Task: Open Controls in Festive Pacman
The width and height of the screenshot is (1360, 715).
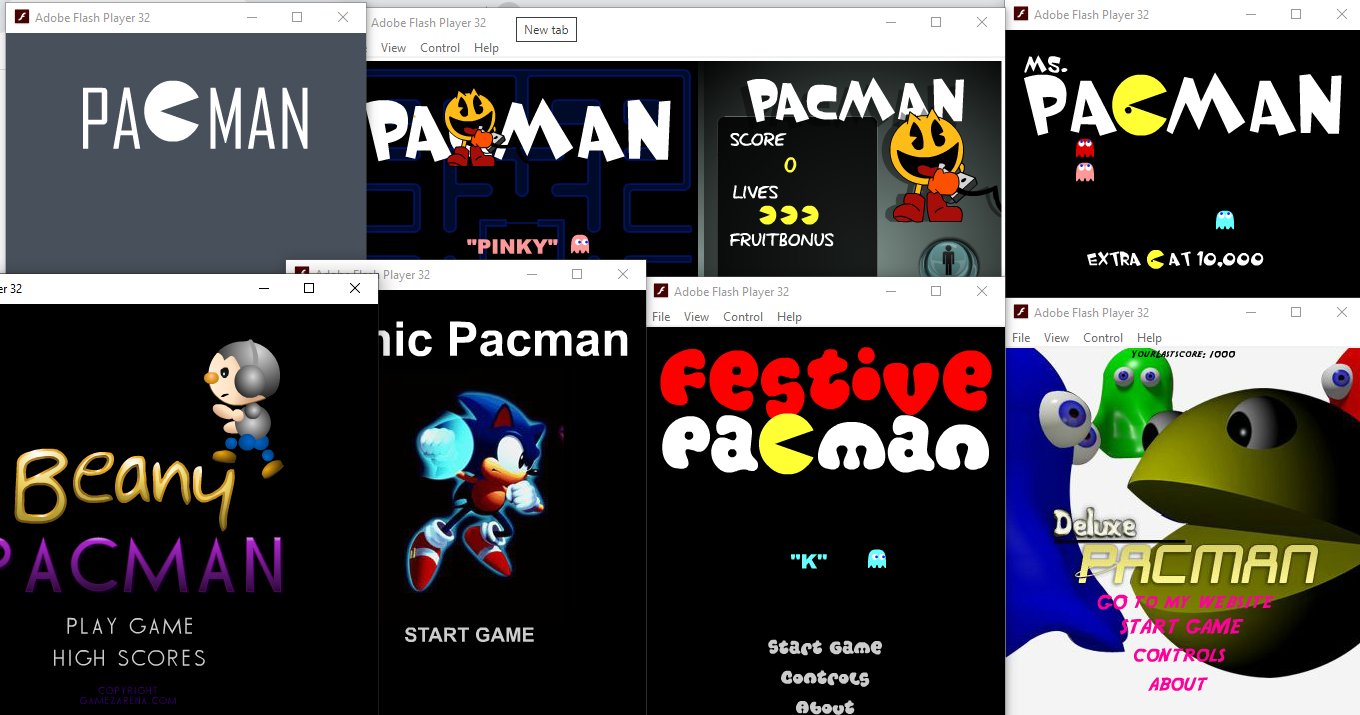Action: coord(825,678)
